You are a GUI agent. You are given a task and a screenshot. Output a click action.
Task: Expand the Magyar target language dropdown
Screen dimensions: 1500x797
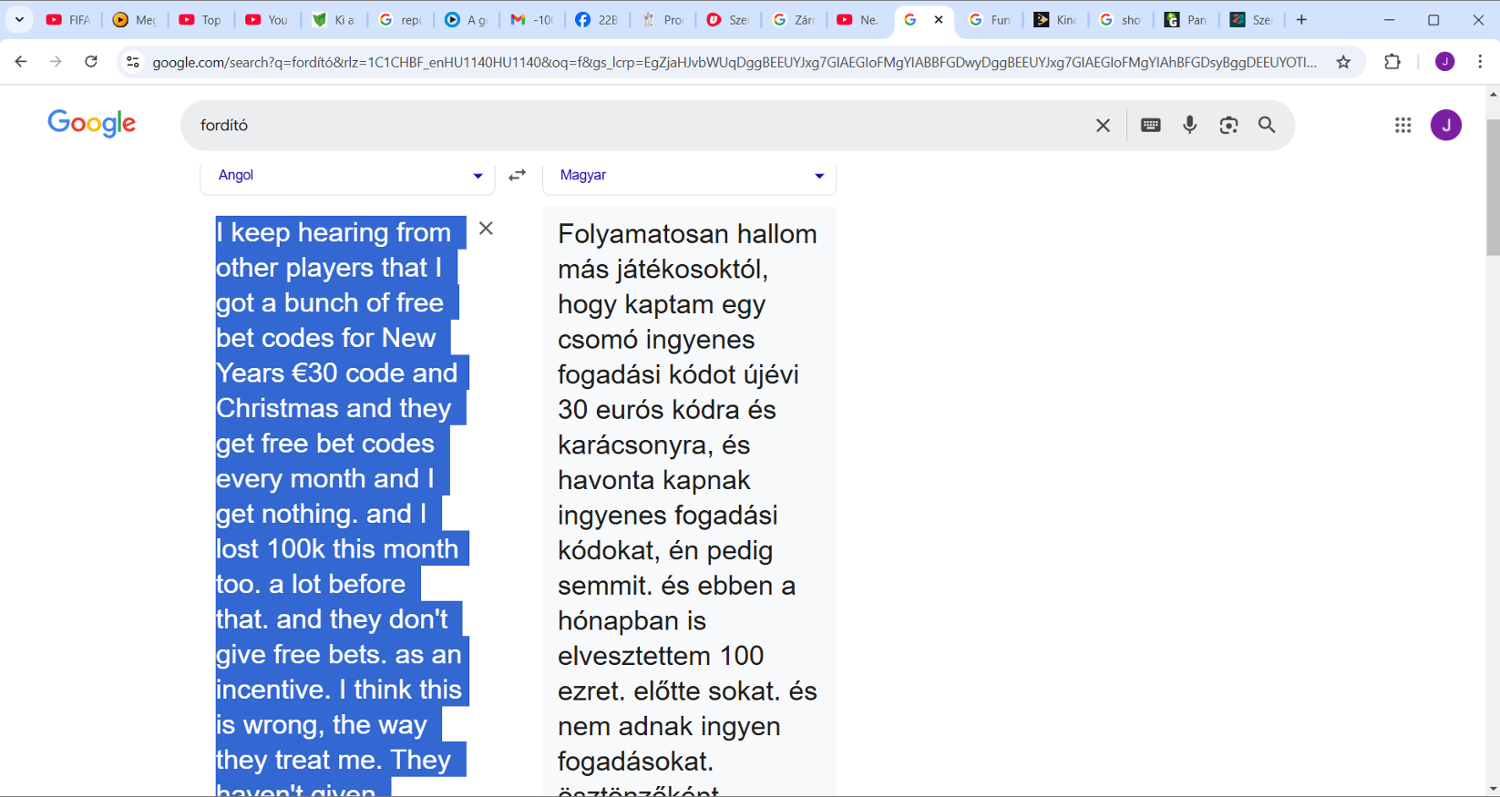coord(689,176)
